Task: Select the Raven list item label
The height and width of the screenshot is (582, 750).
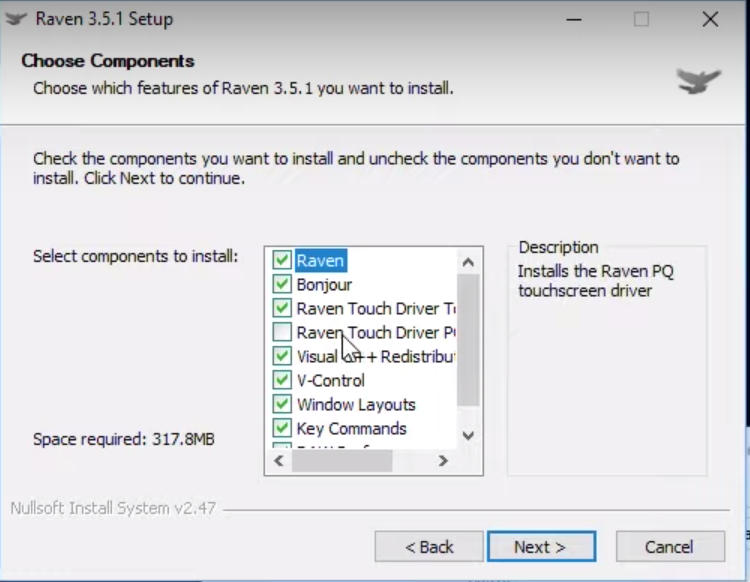Action: pos(320,261)
